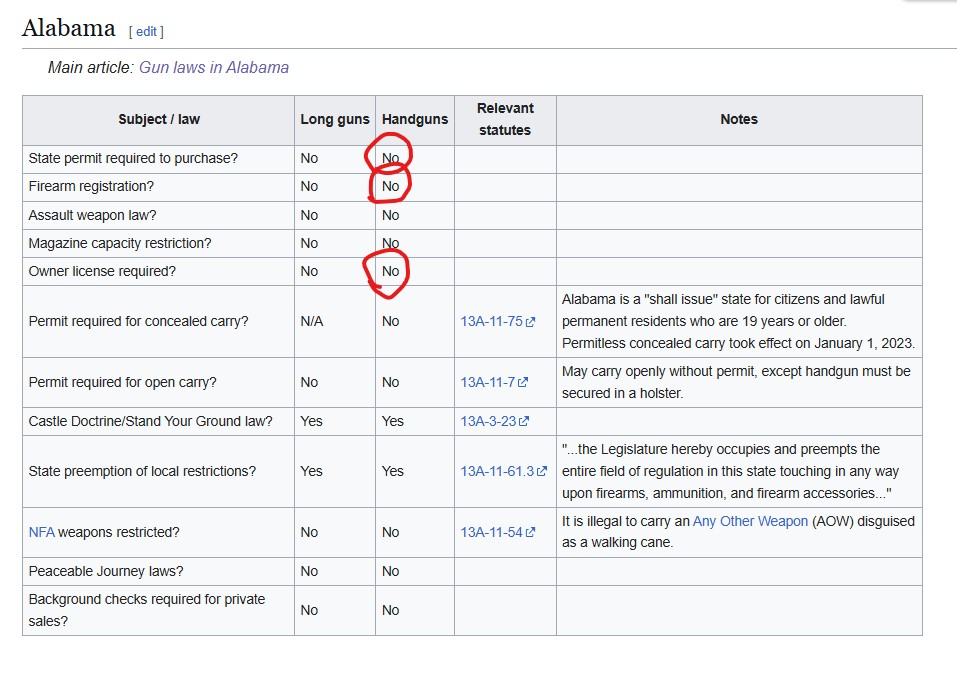Open statute link 13A-11-7
The width and height of the screenshot is (957, 699).
click(x=488, y=382)
